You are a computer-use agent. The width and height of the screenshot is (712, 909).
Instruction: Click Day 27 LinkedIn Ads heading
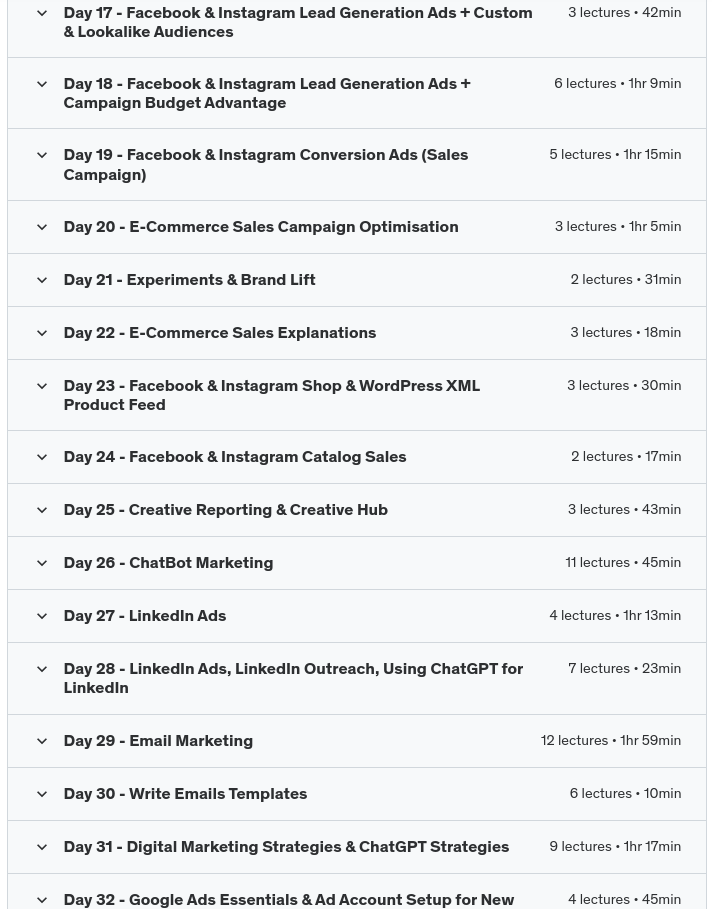[x=144, y=616]
